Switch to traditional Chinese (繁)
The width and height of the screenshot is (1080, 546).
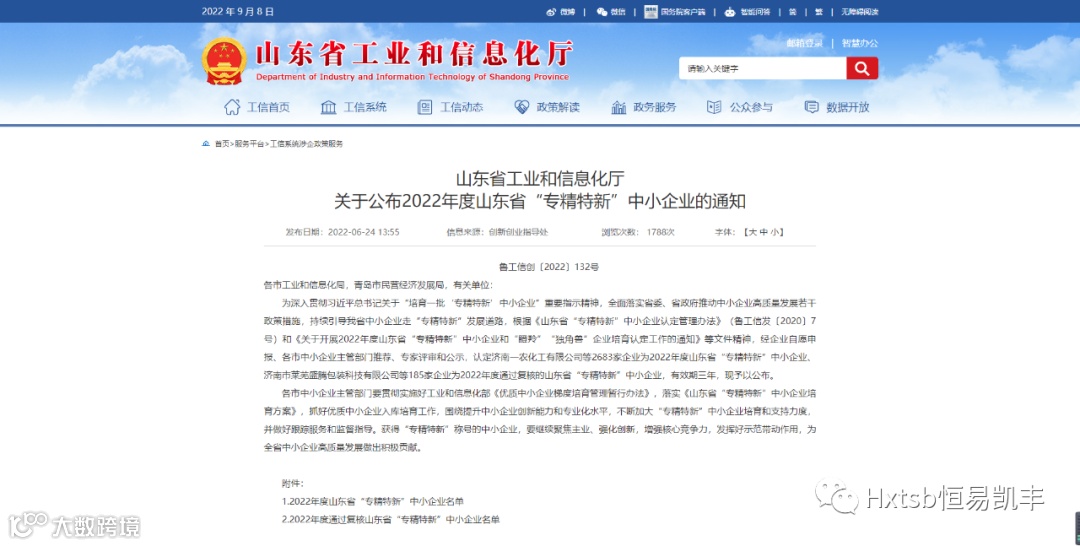click(819, 12)
